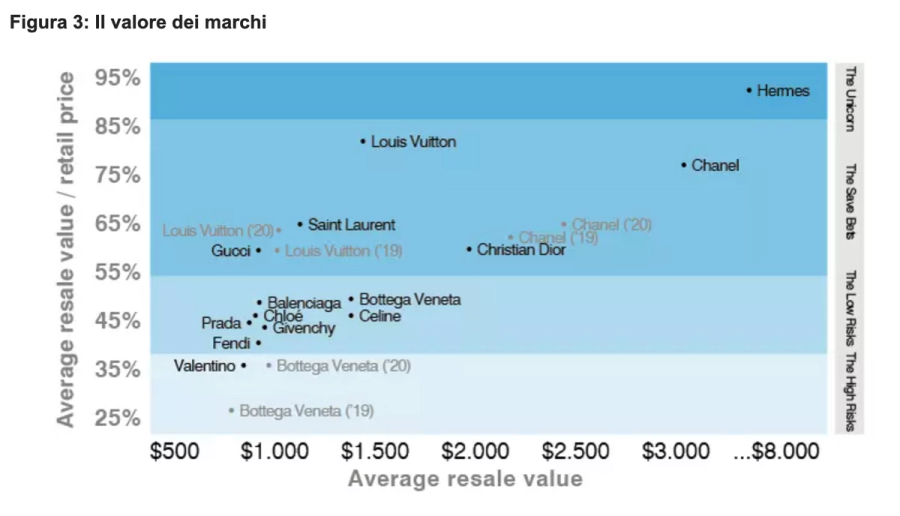Click the Celine label
Viewport: 900px width, 516px height.
point(380,316)
